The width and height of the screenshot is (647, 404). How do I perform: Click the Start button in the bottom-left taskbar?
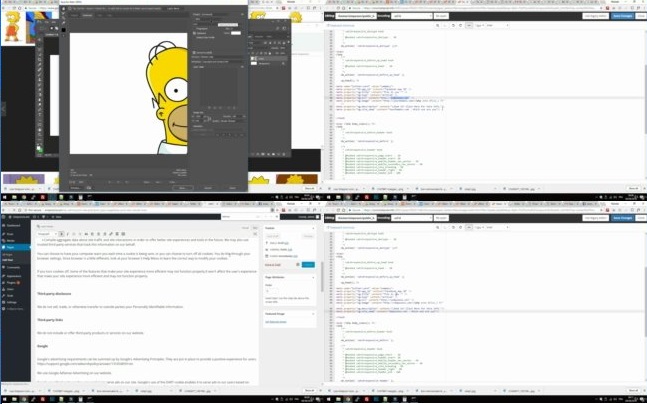4,399
